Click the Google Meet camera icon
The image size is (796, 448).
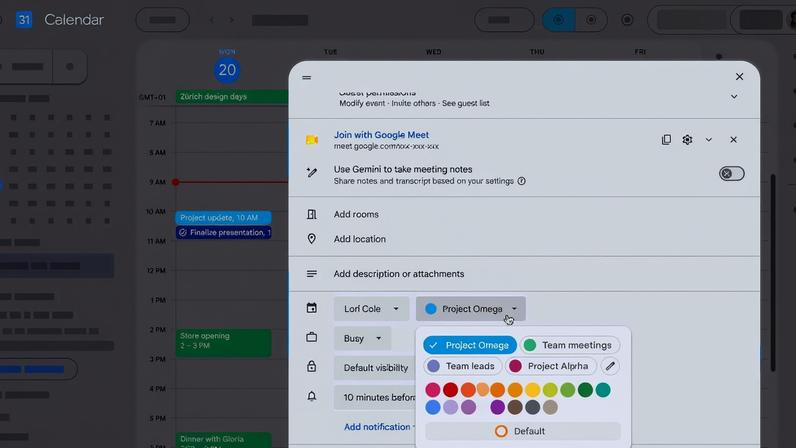pos(312,140)
